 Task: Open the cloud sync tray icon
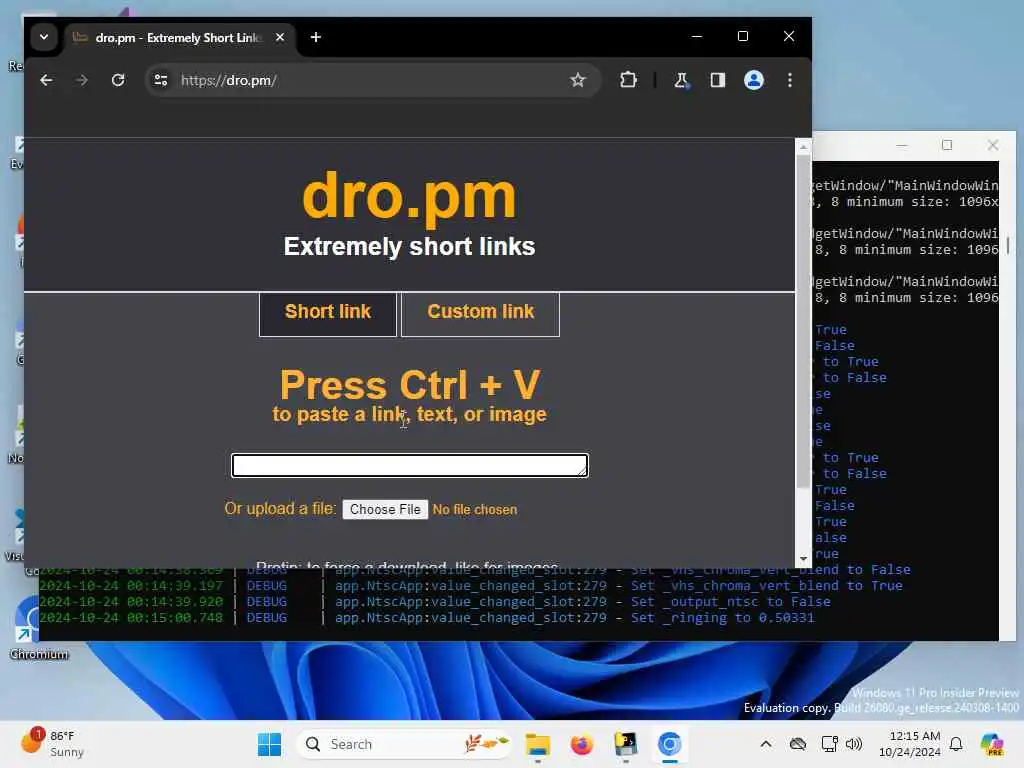[x=797, y=744]
